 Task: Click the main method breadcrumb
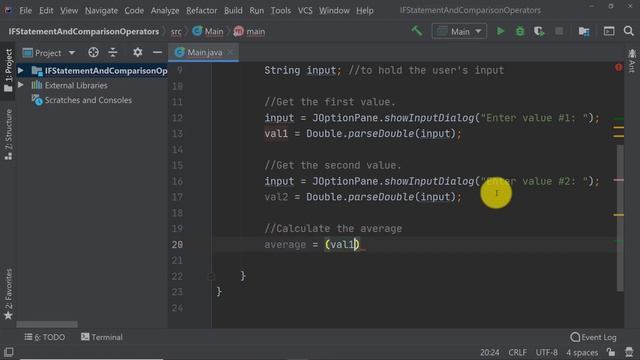coord(249,31)
